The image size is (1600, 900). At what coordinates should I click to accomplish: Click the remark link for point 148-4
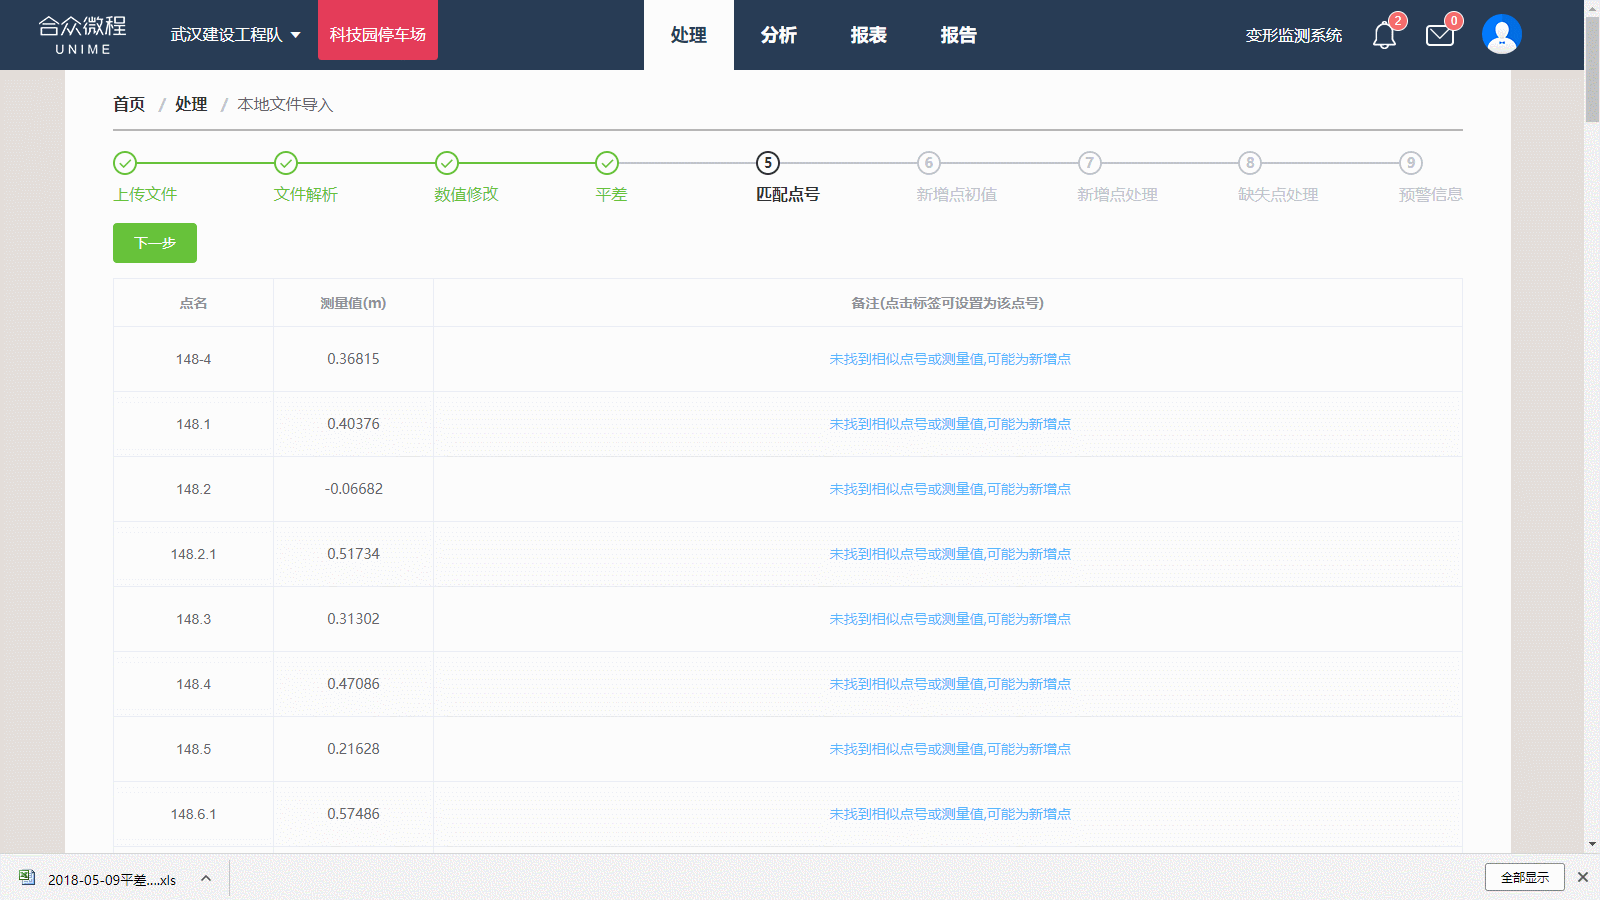[949, 359]
